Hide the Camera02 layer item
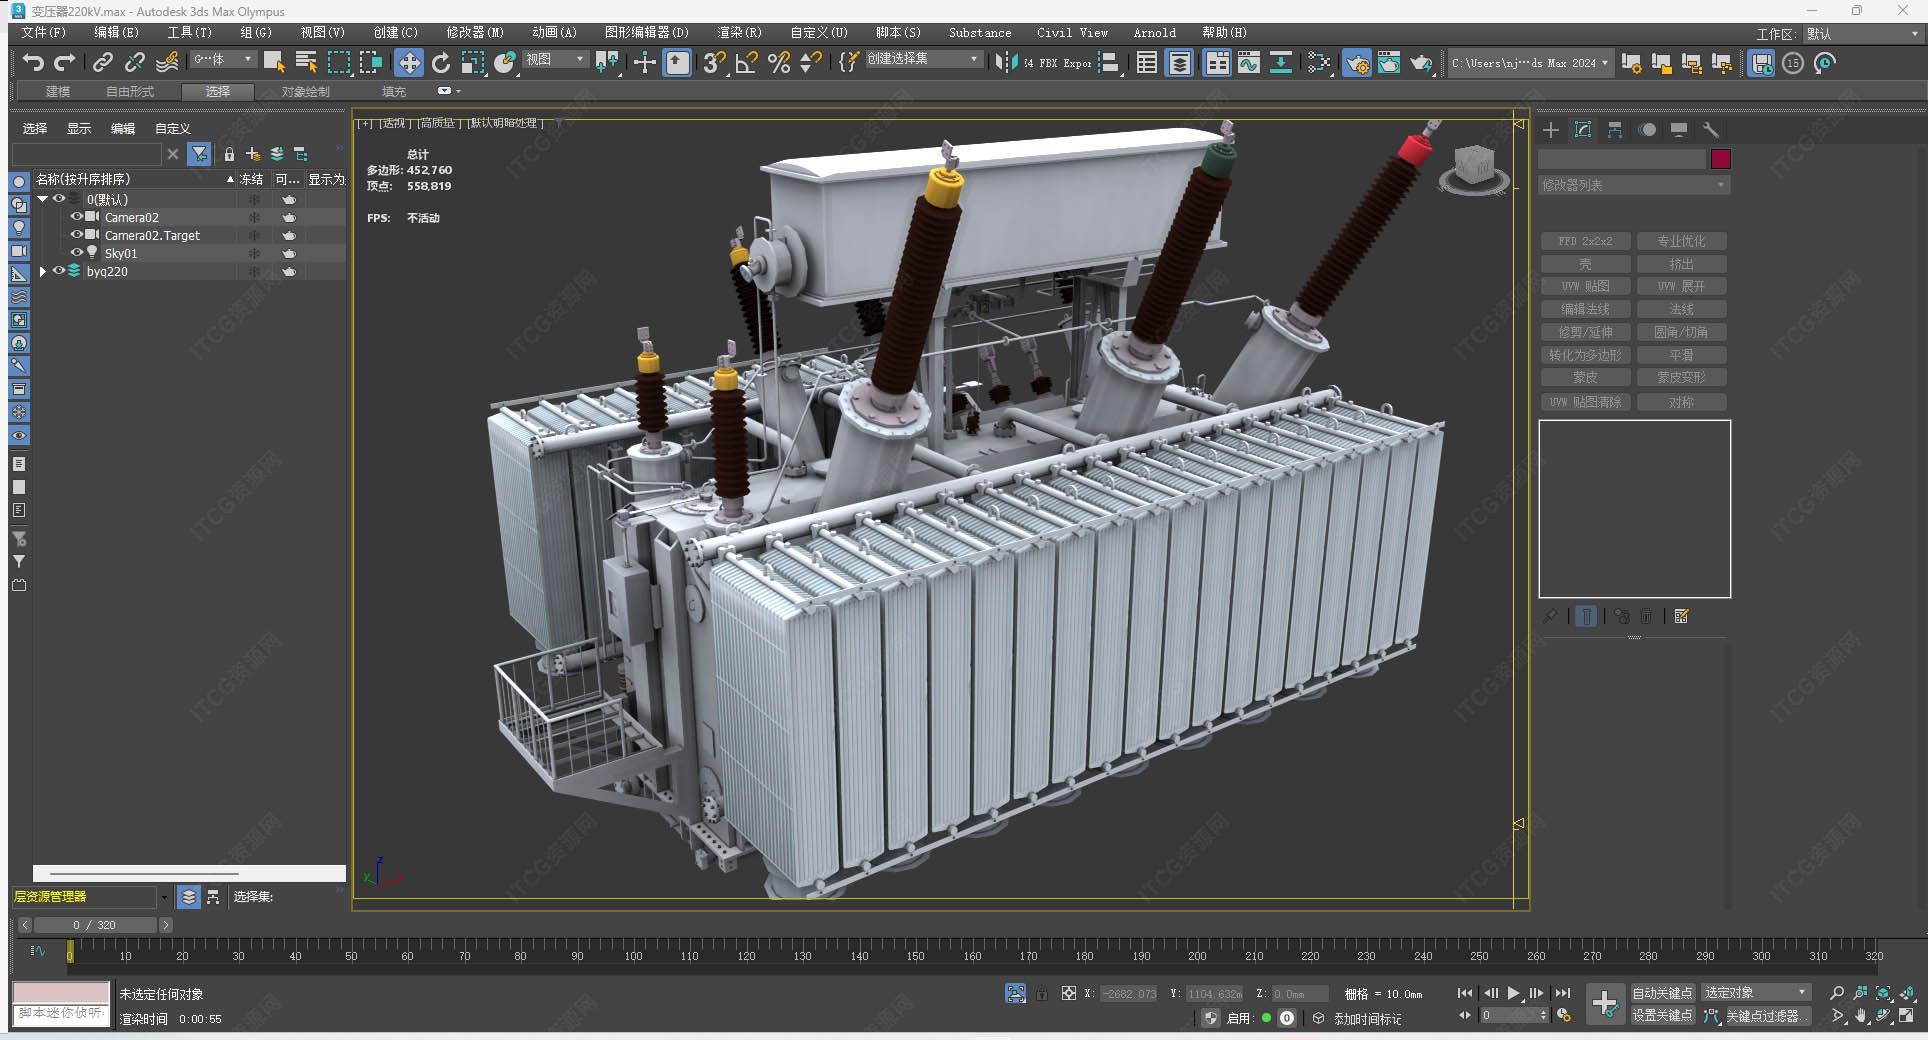 pos(76,217)
